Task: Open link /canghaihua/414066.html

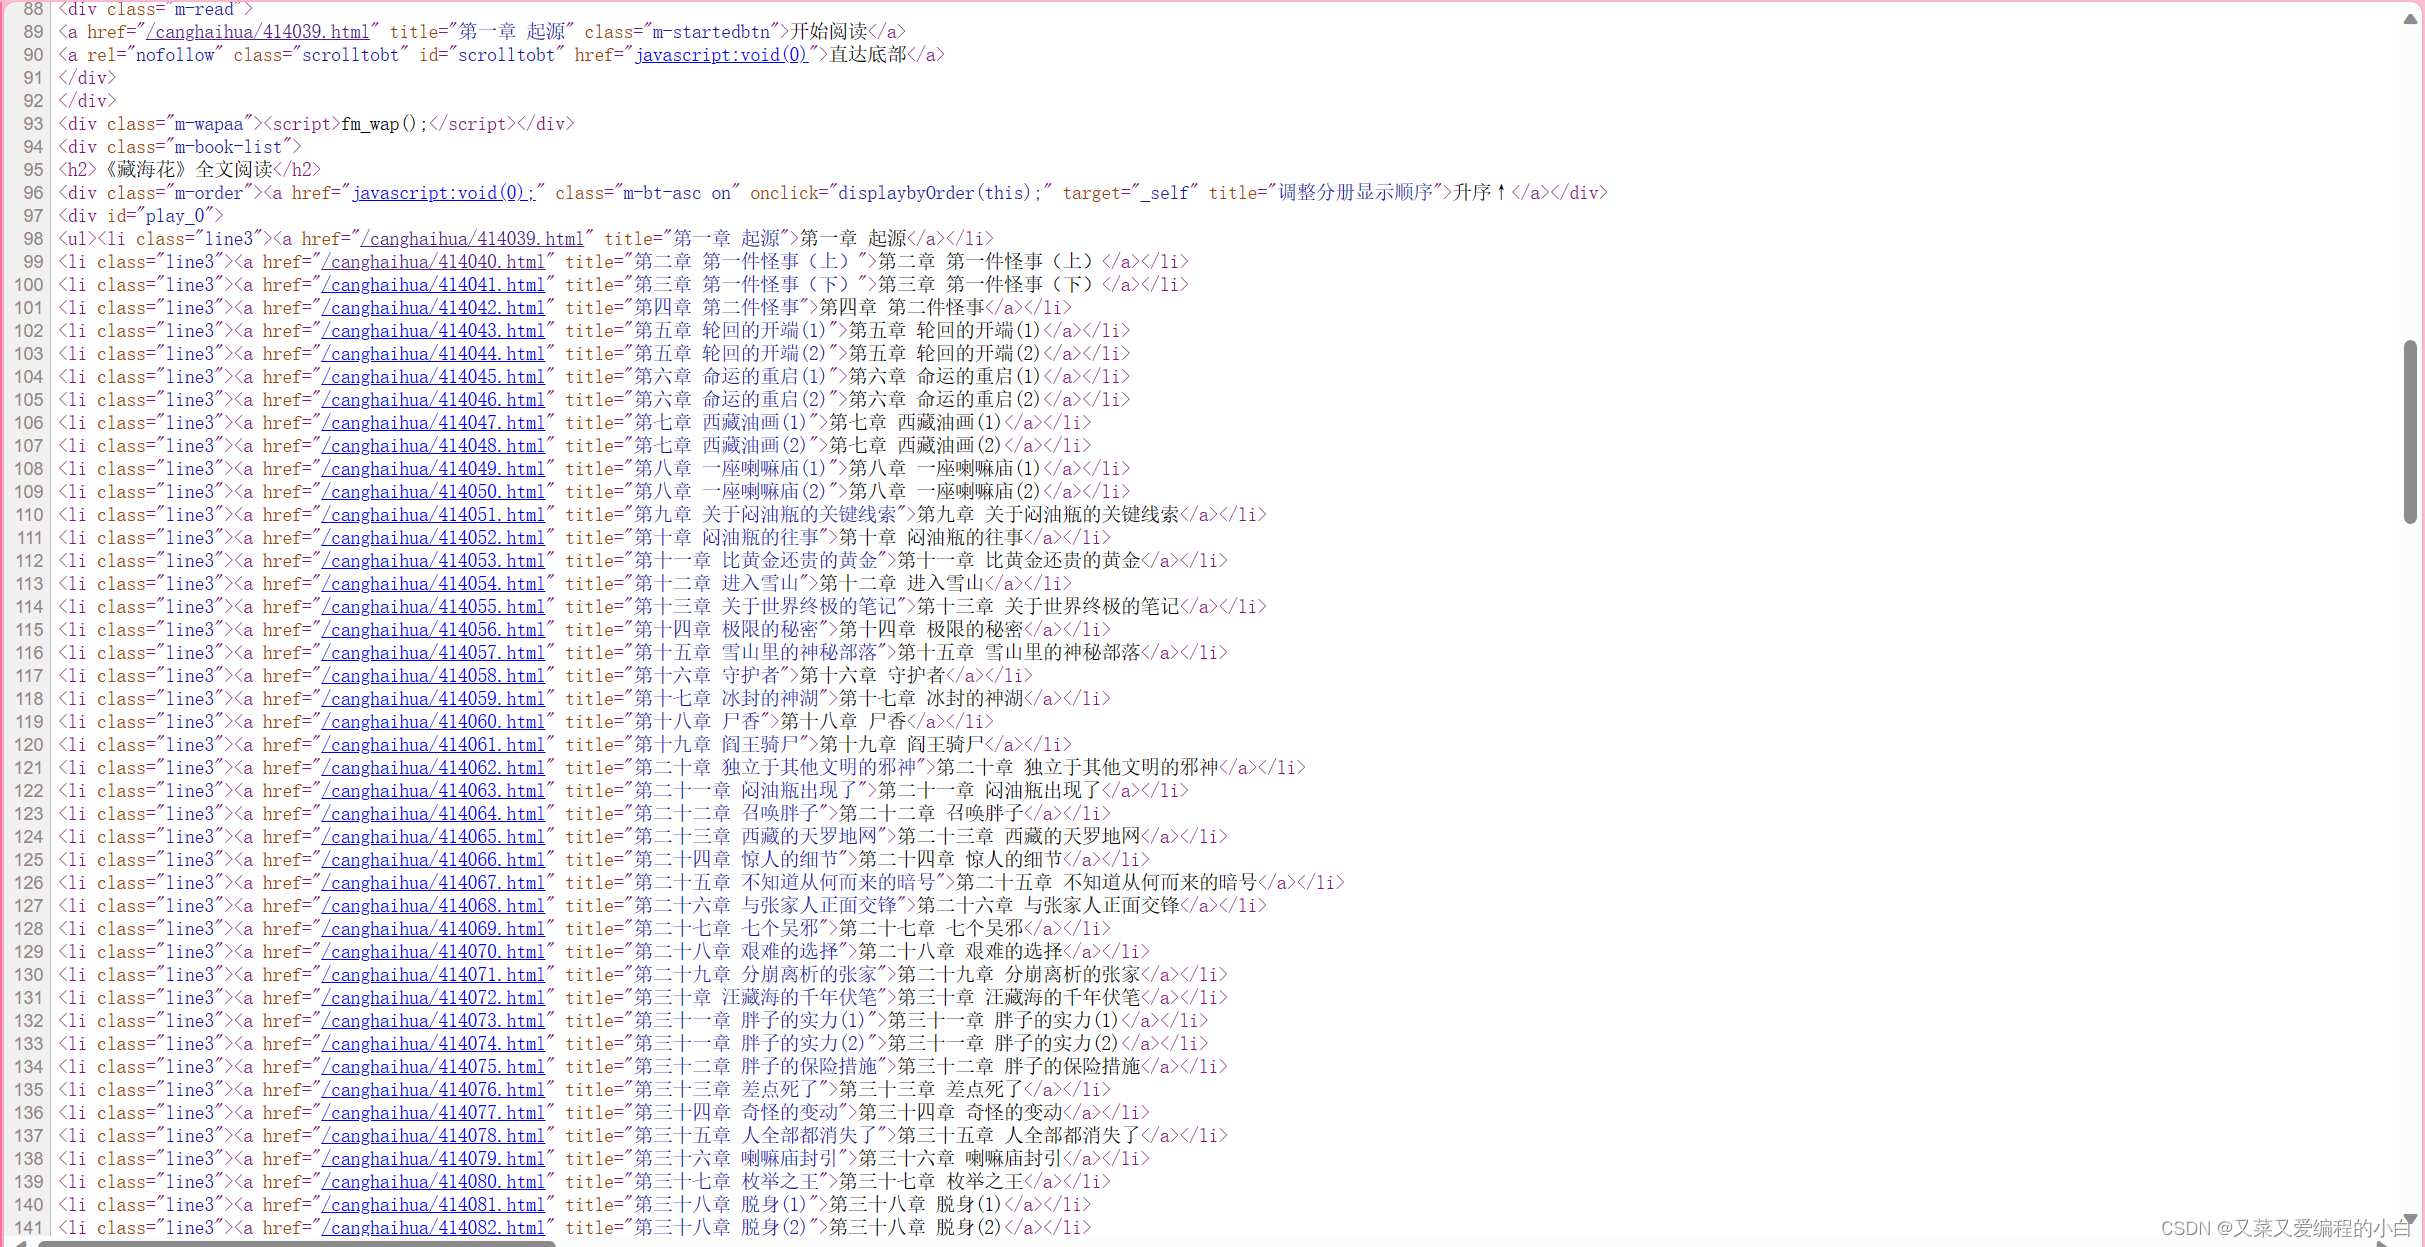Action: click(433, 860)
